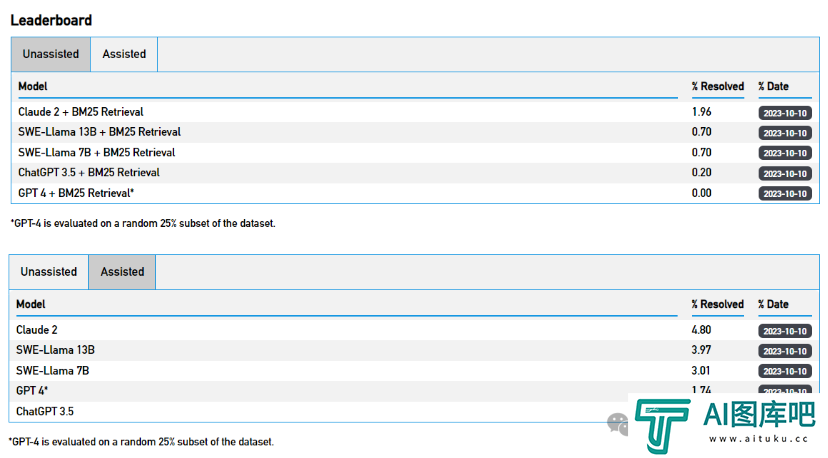The width and height of the screenshot is (828, 458).
Task: Click the www.aituku.cc watermark link
Action: (758, 439)
